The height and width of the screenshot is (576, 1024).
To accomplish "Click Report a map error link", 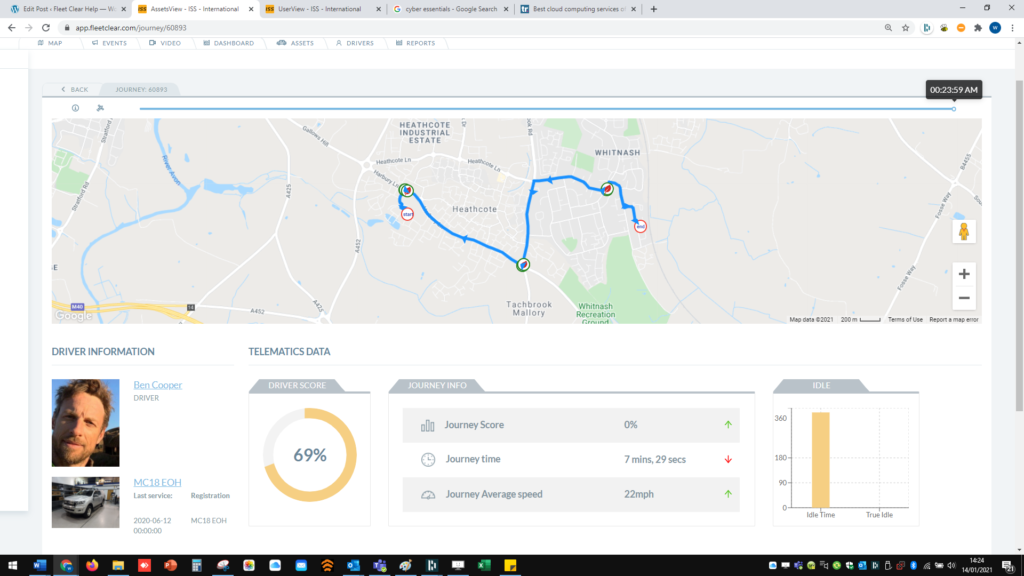I will [x=953, y=319].
